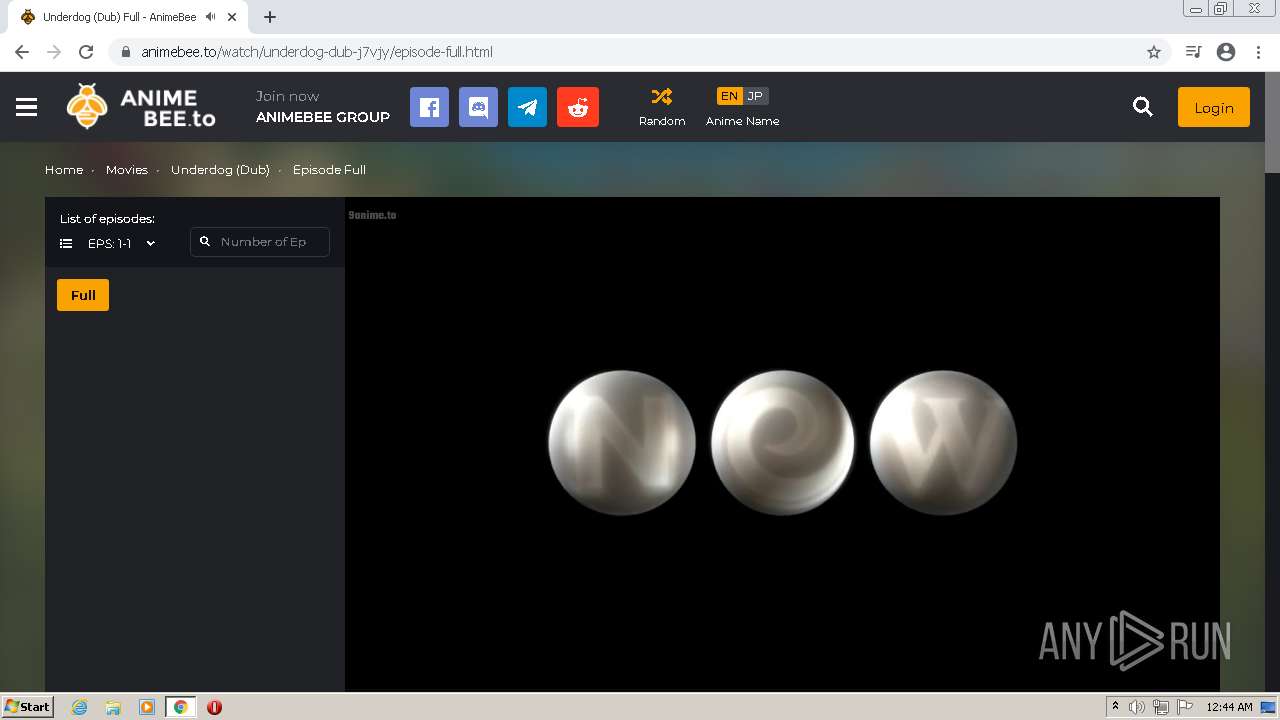Reload the current page
1280x720 pixels.
86,52
